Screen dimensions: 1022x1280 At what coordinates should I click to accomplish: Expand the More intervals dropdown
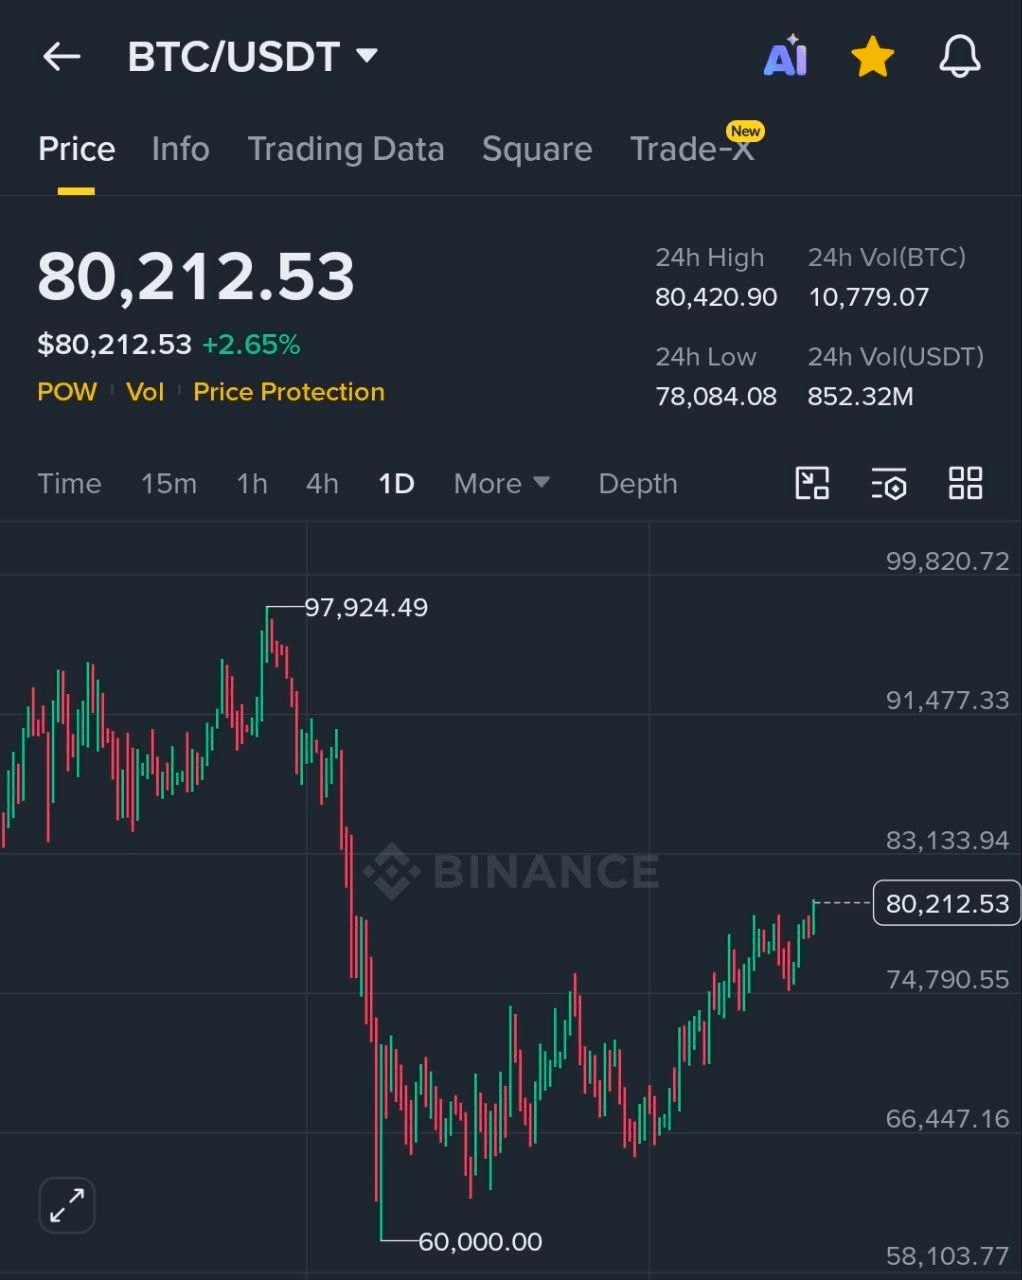502,484
